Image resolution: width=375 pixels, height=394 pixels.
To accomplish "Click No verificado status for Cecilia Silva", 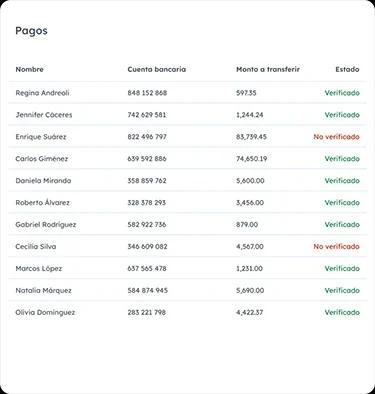I will [336, 247].
